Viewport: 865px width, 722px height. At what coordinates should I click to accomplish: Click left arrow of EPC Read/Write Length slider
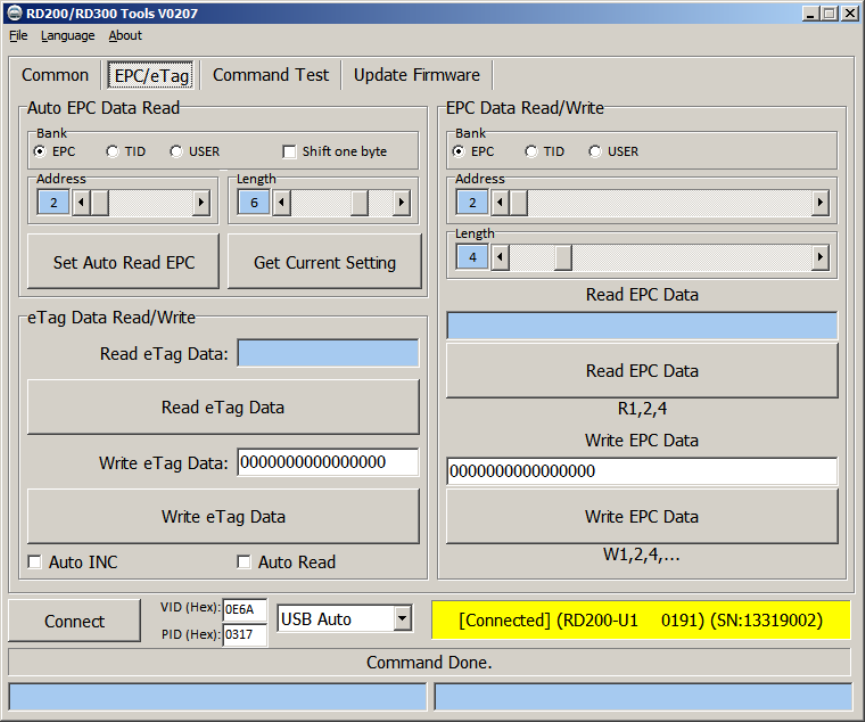[500, 257]
